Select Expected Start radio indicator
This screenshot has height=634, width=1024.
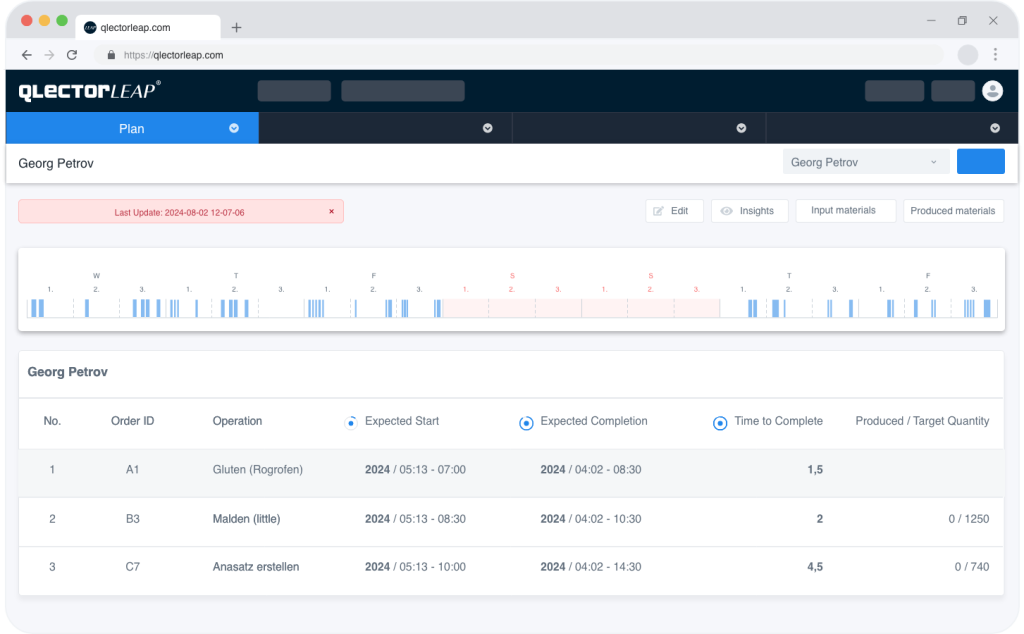(x=351, y=423)
